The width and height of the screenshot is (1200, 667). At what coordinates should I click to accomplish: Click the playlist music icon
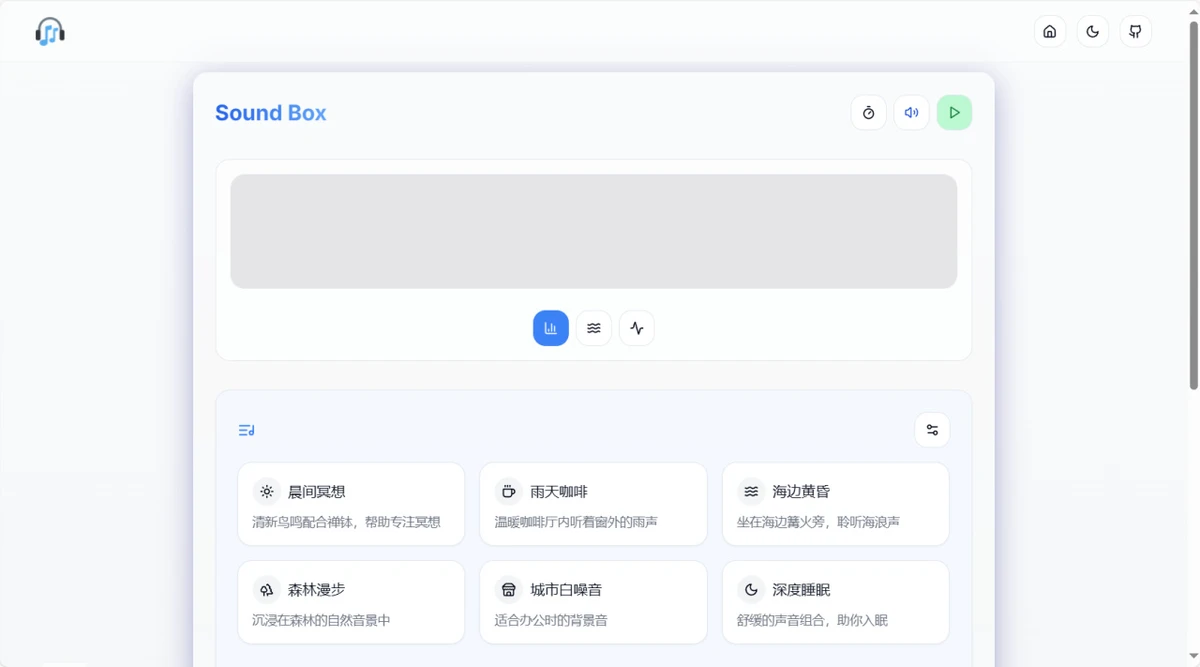(x=247, y=430)
